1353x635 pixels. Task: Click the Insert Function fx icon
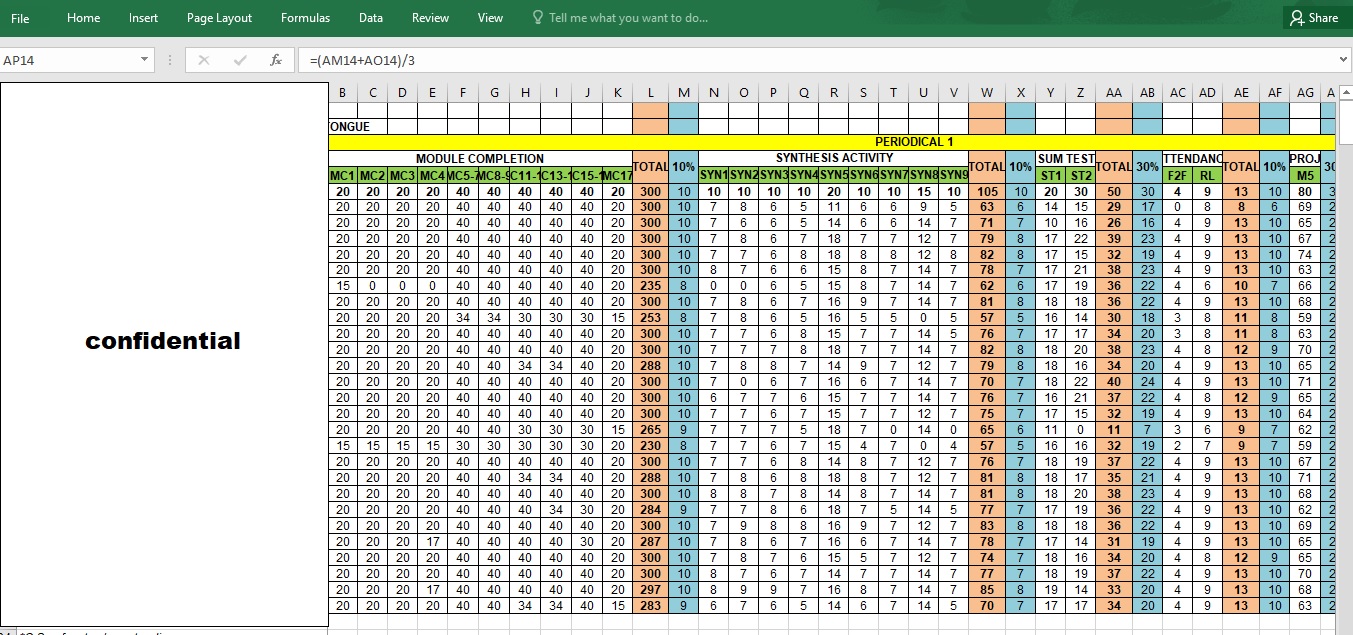coord(276,60)
